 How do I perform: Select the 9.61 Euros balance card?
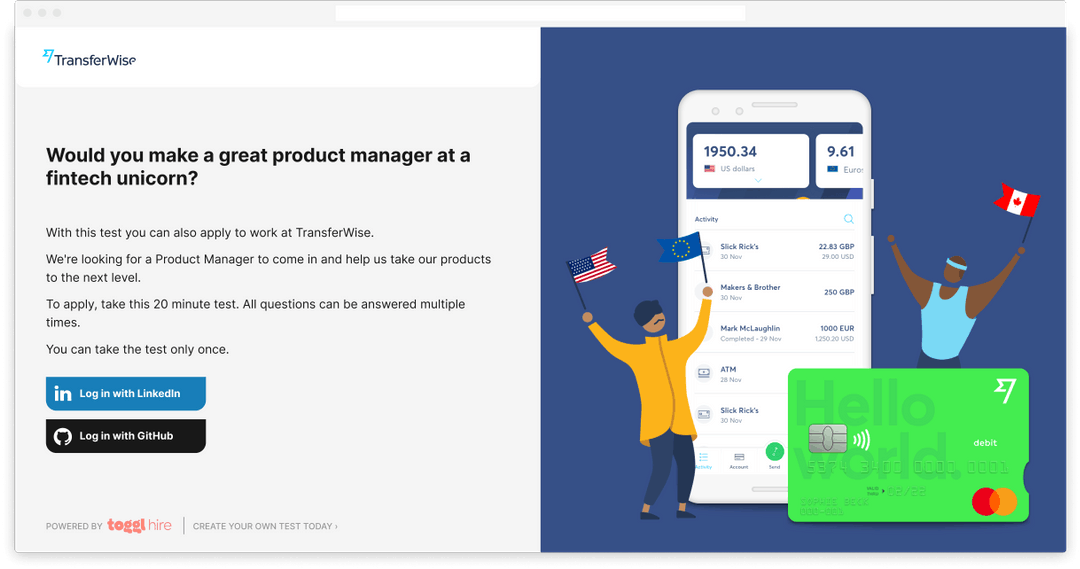click(840, 161)
